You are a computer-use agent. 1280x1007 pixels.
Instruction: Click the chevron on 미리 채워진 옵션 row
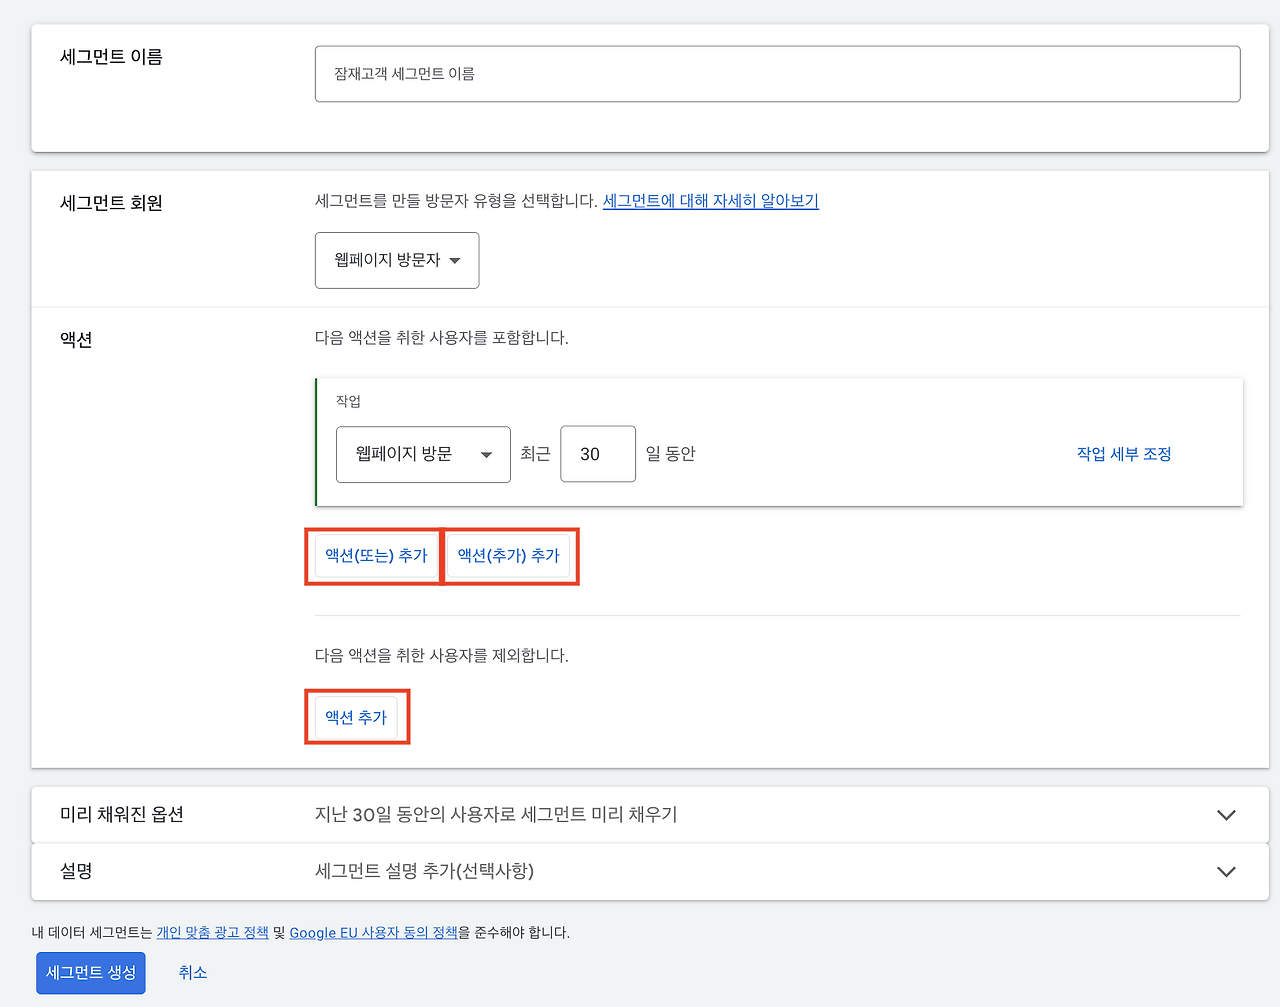click(x=1226, y=814)
